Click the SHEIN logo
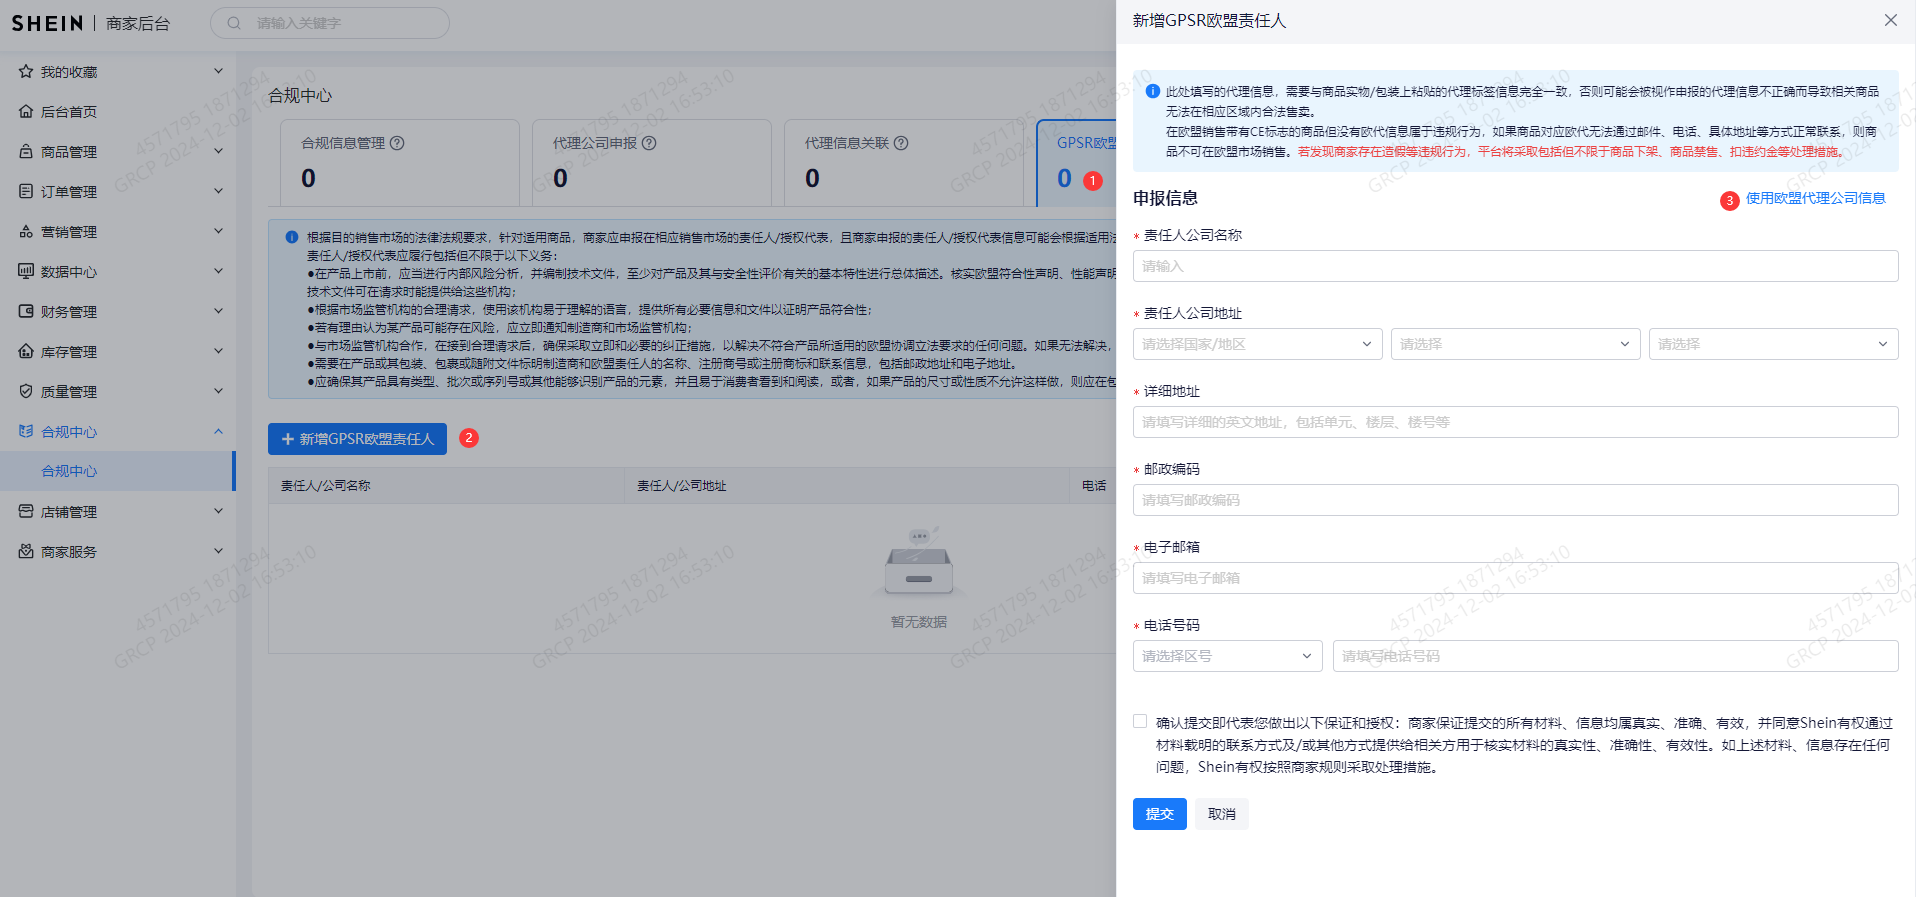Viewport: 1916px width, 897px height. 47,23
